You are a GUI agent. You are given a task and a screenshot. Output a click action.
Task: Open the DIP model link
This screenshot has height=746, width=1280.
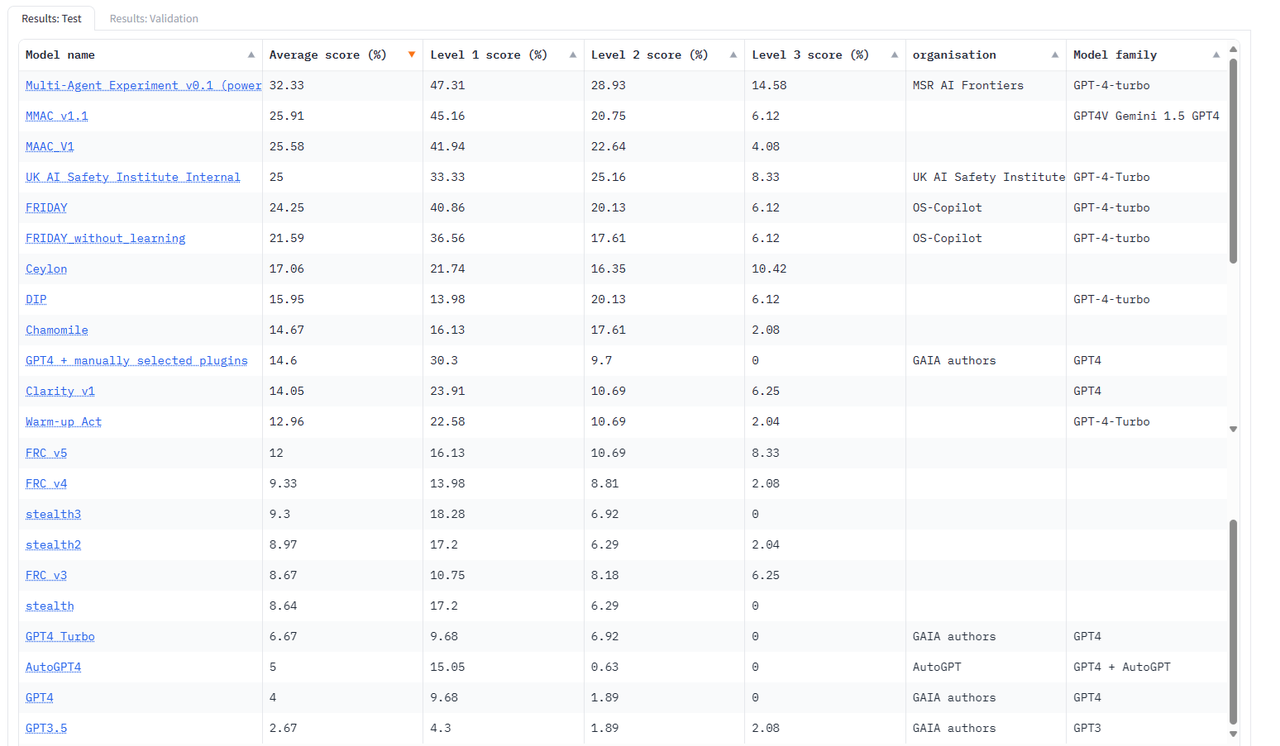(x=36, y=299)
